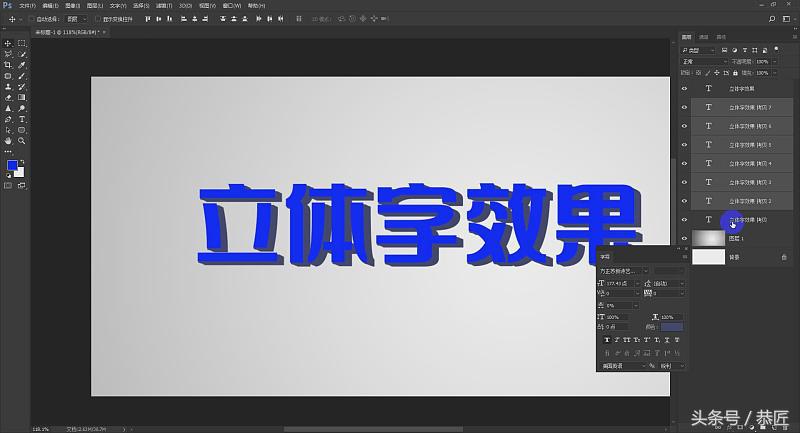Hide the 立体字效果 拷贝 7 layer

[x=684, y=108]
